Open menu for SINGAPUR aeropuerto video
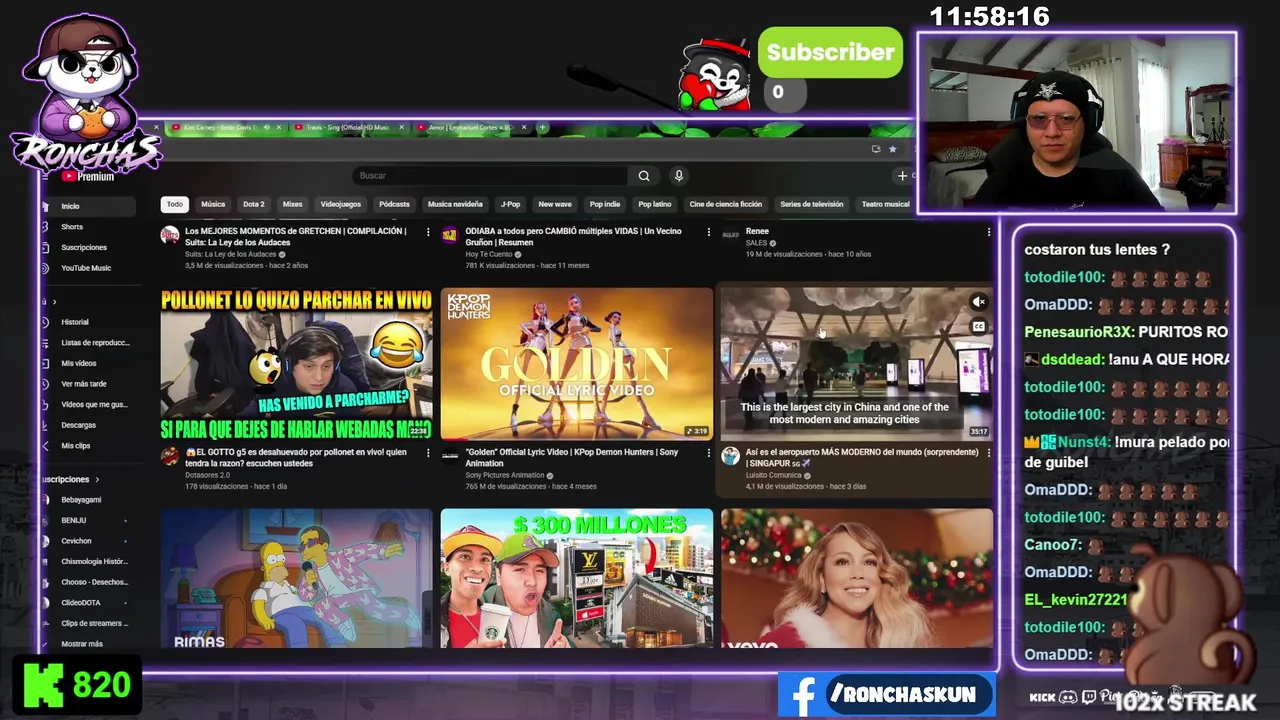The width and height of the screenshot is (1280, 720). tap(989, 453)
